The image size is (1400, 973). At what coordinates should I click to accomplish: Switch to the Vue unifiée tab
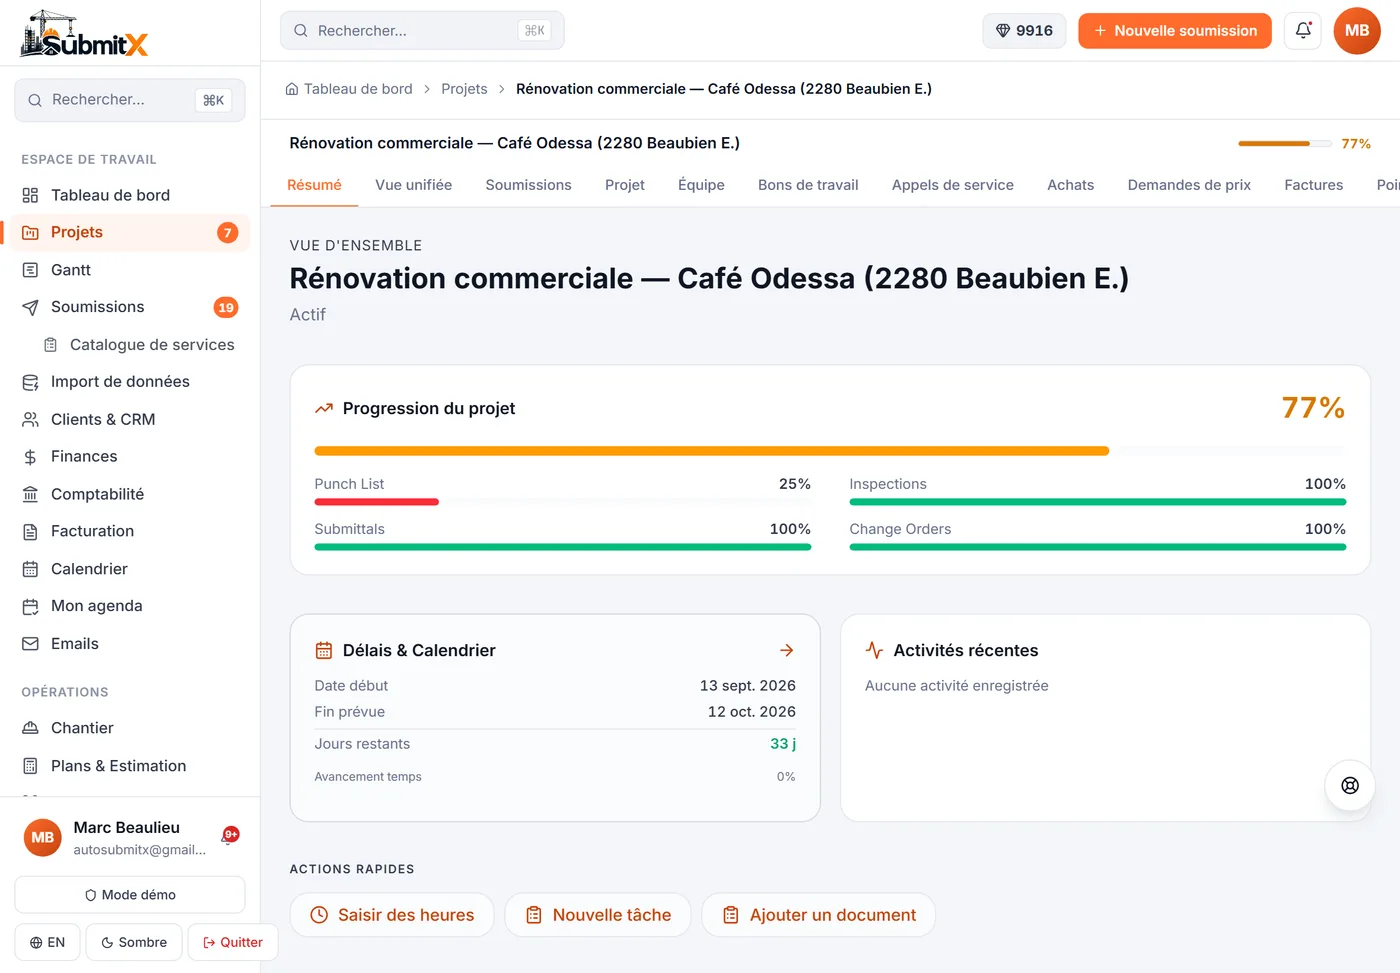pyautogui.click(x=414, y=185)
